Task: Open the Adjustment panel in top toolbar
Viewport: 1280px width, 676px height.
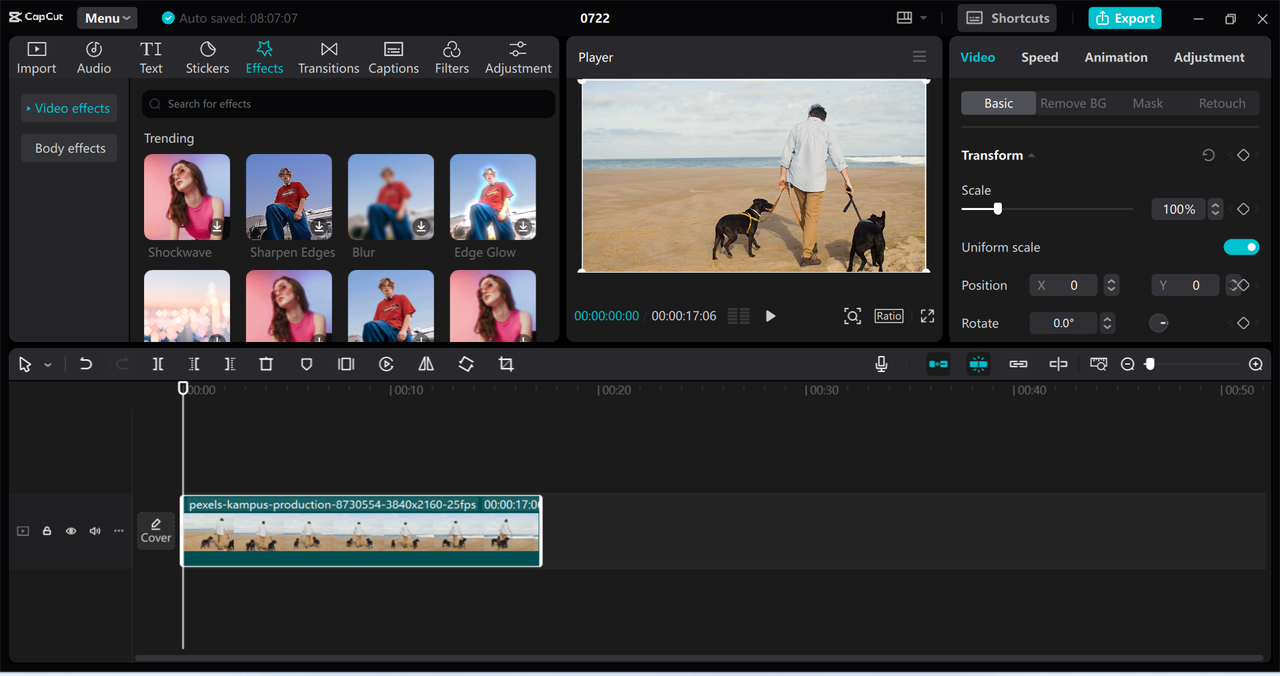Action: pos(518,58)
